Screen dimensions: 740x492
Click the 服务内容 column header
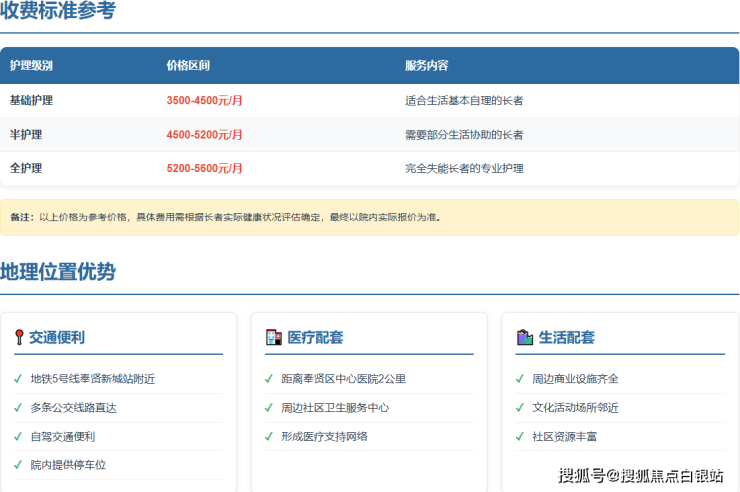coord(426,66)
